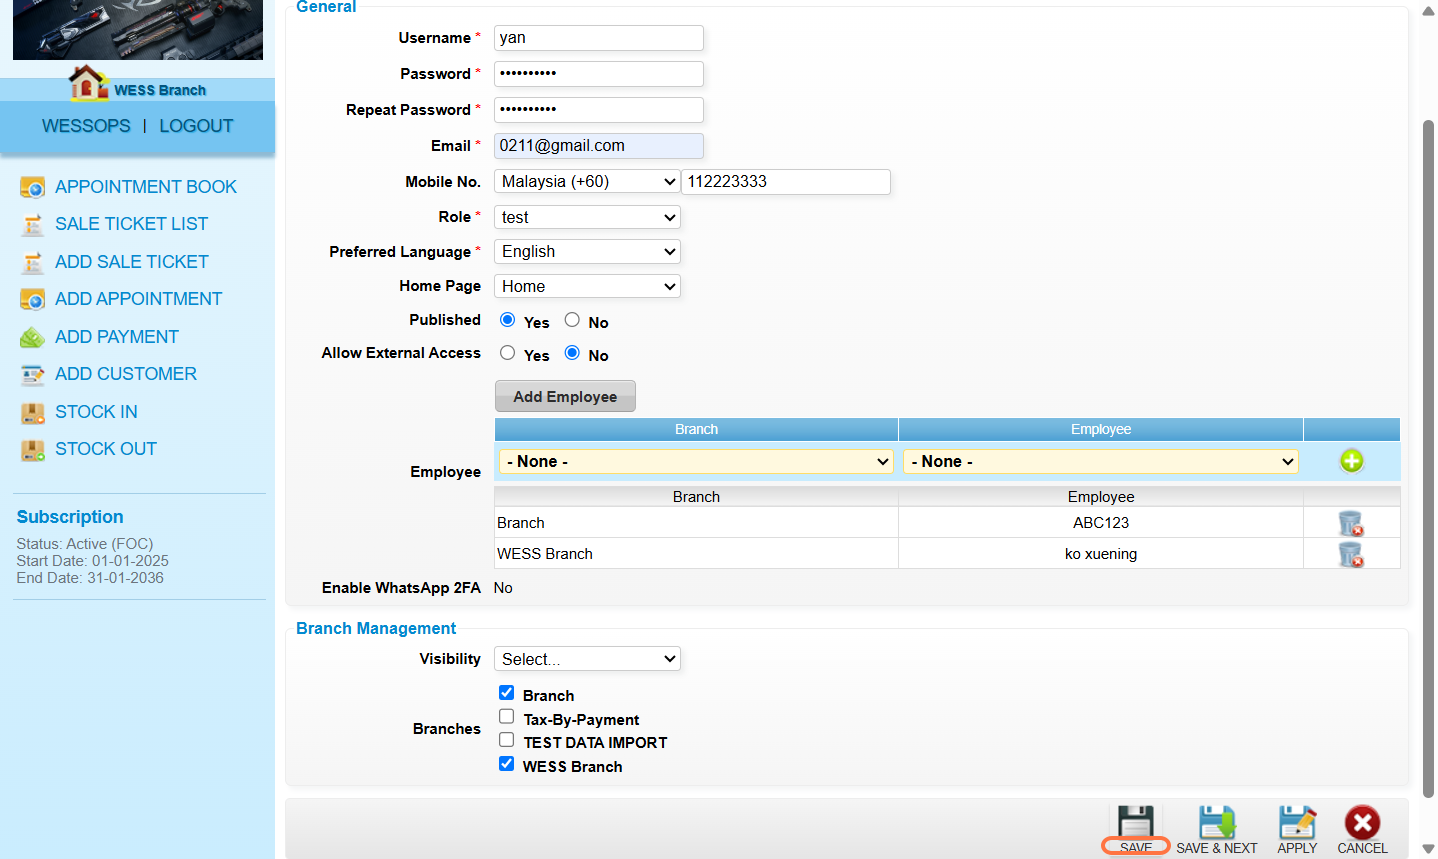Click the Add Customer sidebar icon
The image size is (1438, 859).
(x=33, y=375)
